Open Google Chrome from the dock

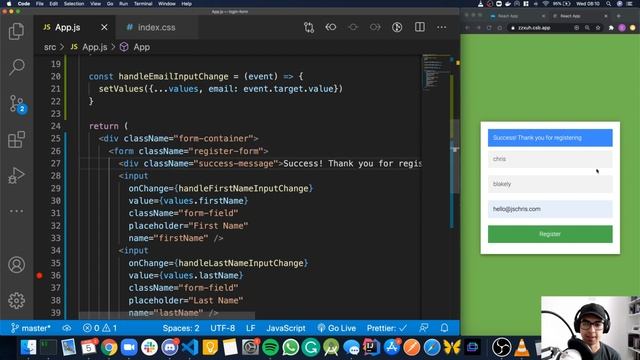[x=109, y=348]
